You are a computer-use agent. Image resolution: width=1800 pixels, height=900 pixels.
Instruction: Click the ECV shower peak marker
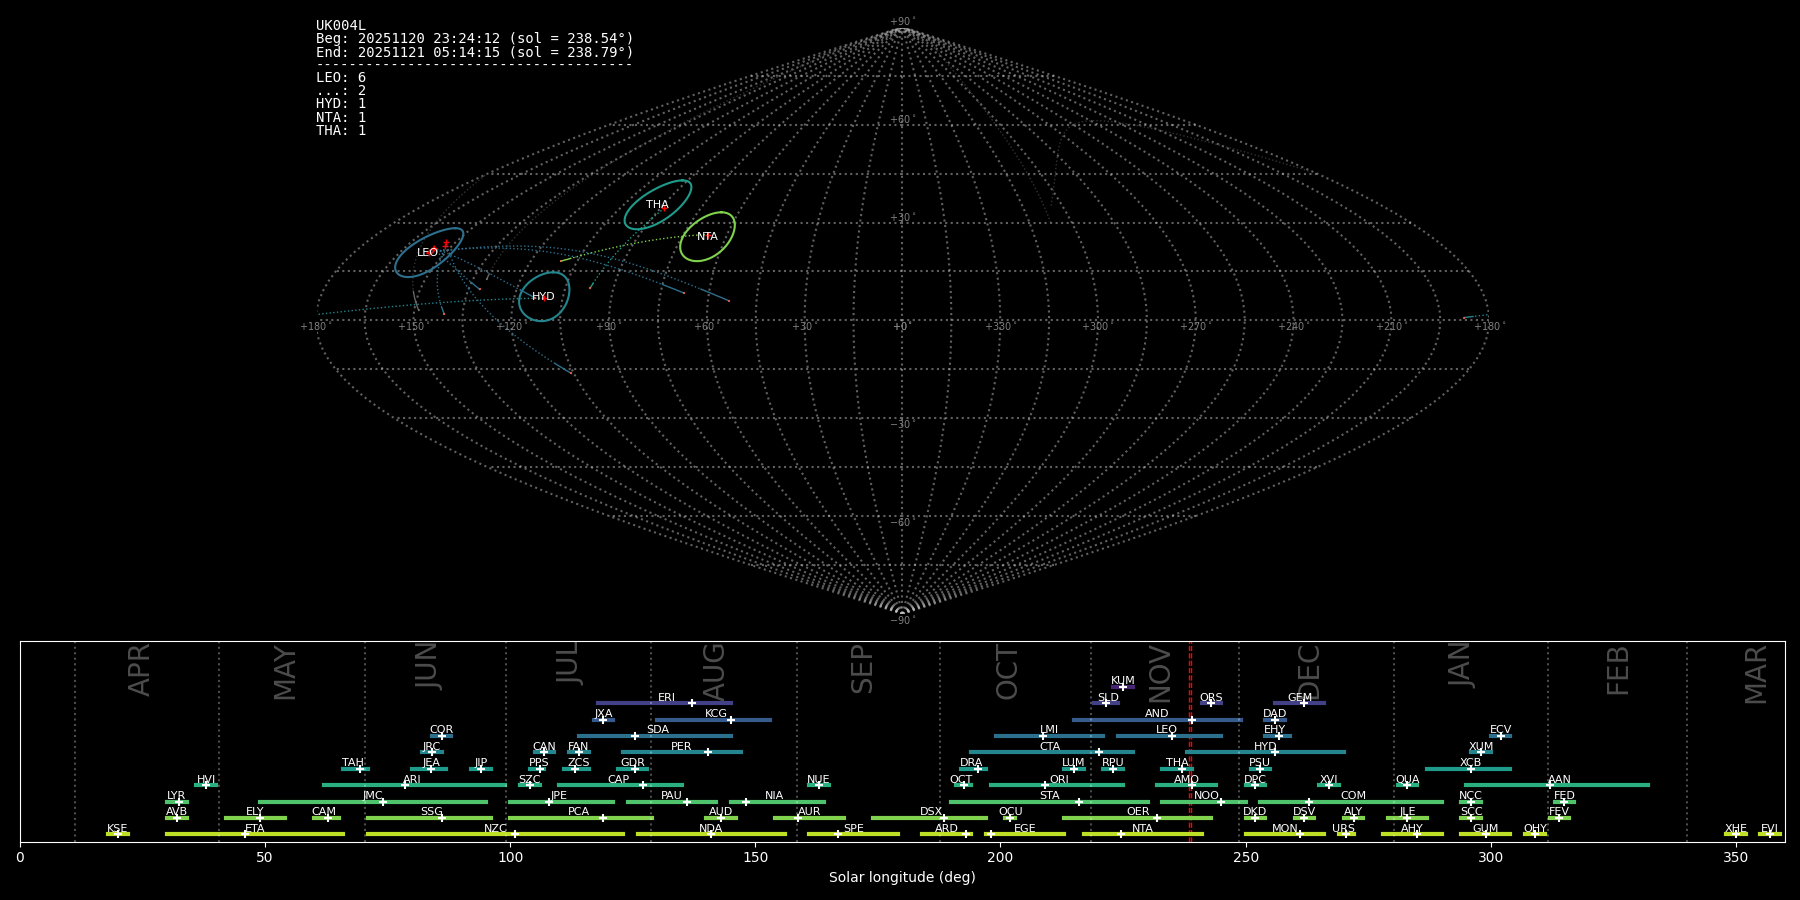tap(1500, 736)
